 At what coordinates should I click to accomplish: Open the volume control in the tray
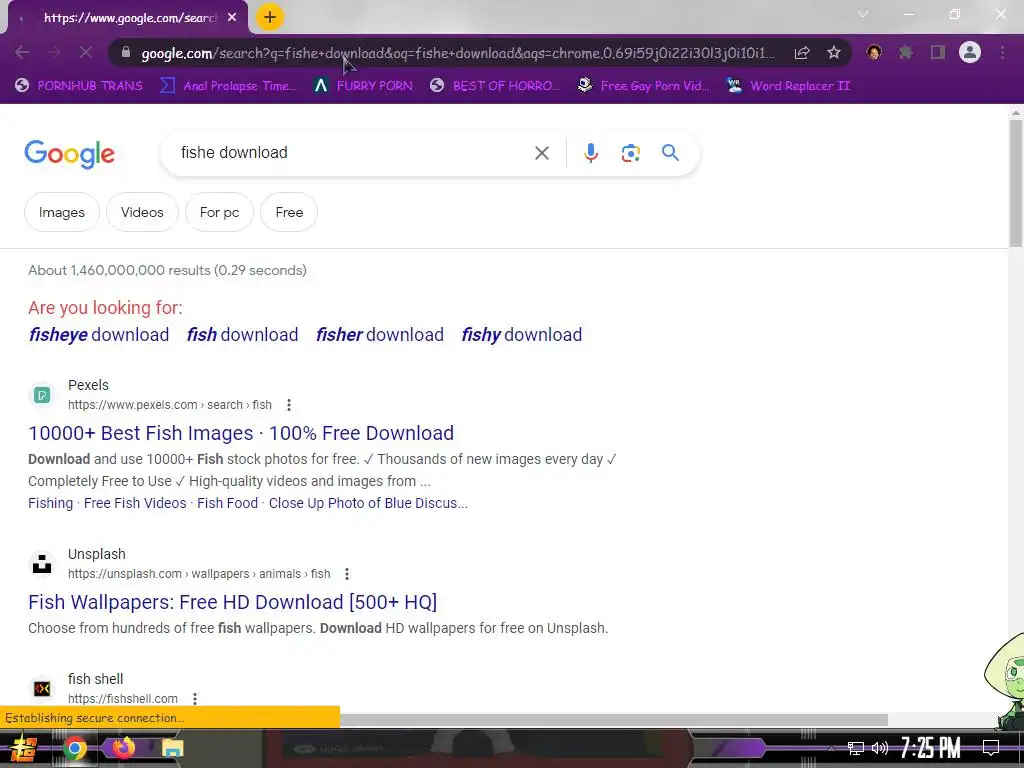880,748
